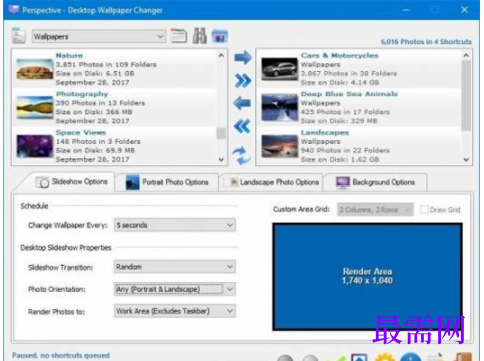Click the binoculars search icon
This screenshot has width=484, height=361.
click(x=199, y=36)
